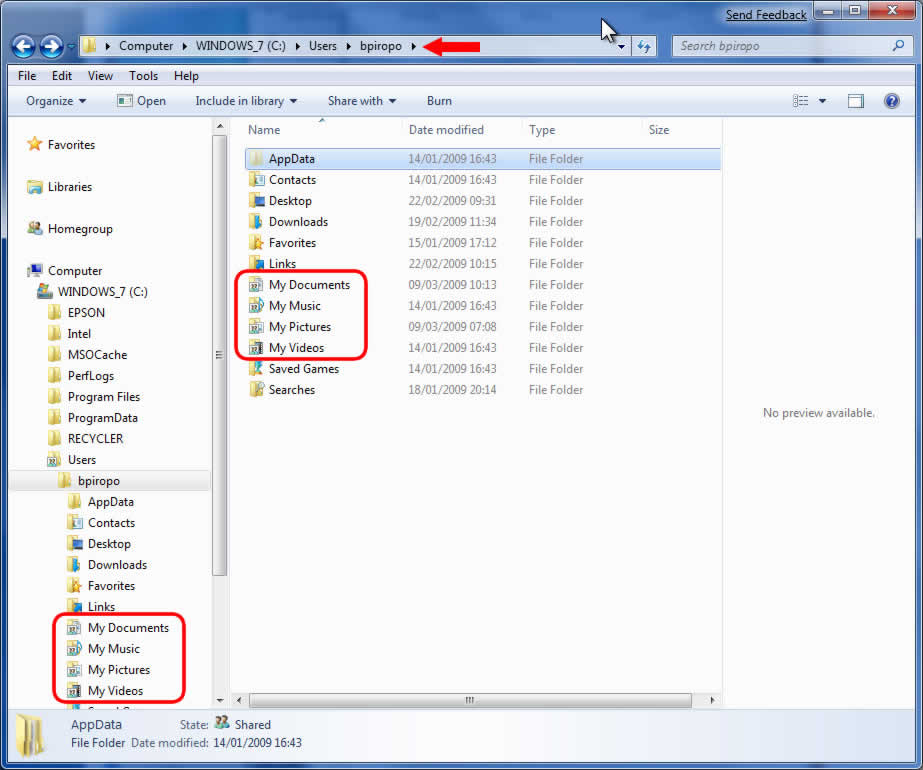Image resolution: width=923 pixels, height=770 pixels.
Task: Open the Include in library dropdown
Action: (246, 101)
